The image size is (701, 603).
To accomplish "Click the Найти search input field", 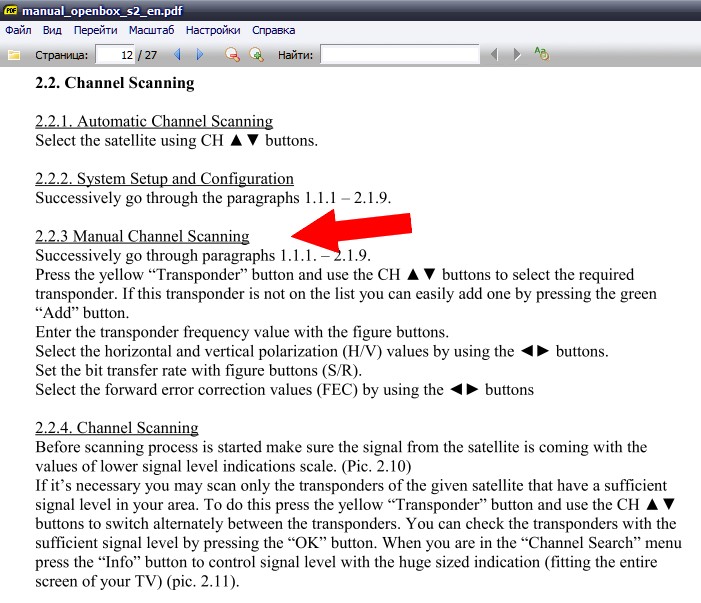I will [400, 55].
